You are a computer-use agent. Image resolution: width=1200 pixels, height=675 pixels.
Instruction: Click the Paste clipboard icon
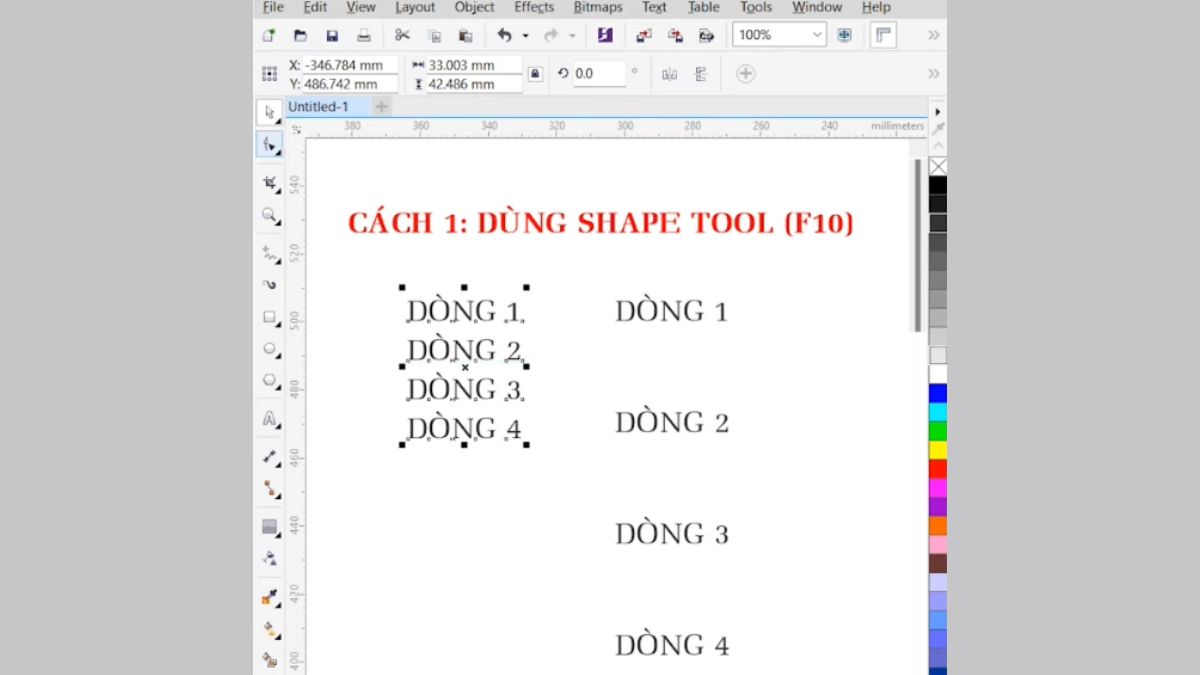click(466, 35)
